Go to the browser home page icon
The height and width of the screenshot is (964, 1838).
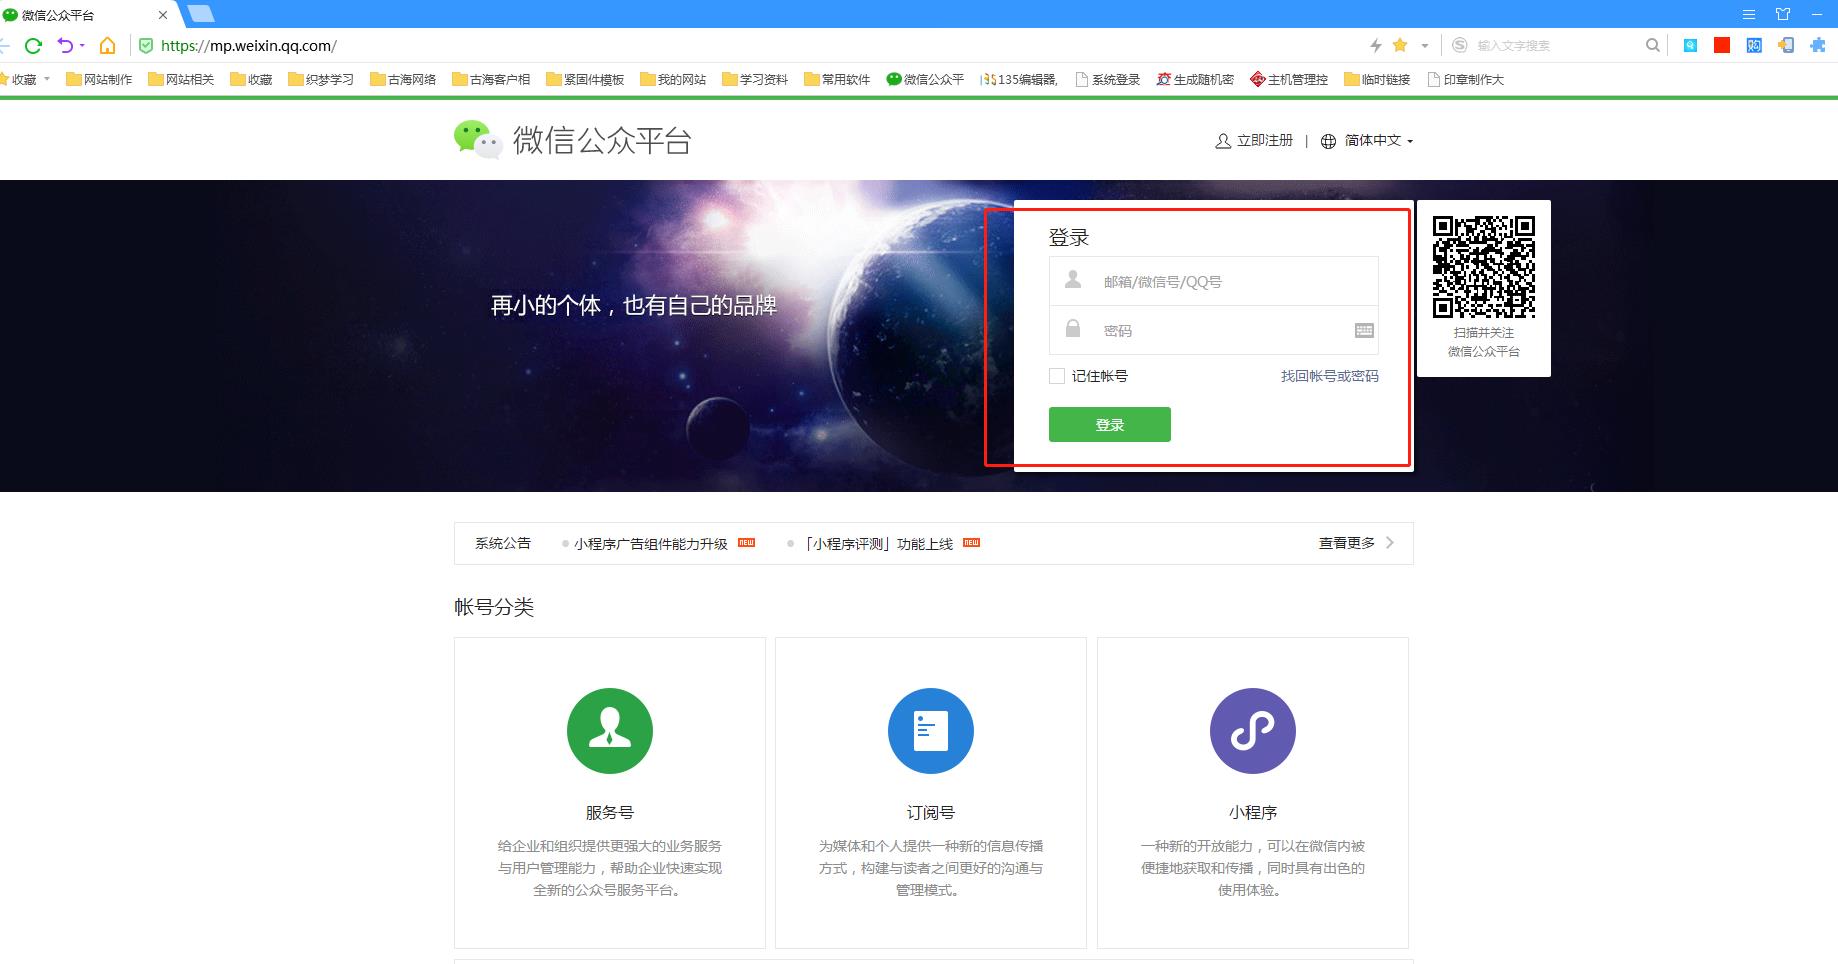click(108, 45)
